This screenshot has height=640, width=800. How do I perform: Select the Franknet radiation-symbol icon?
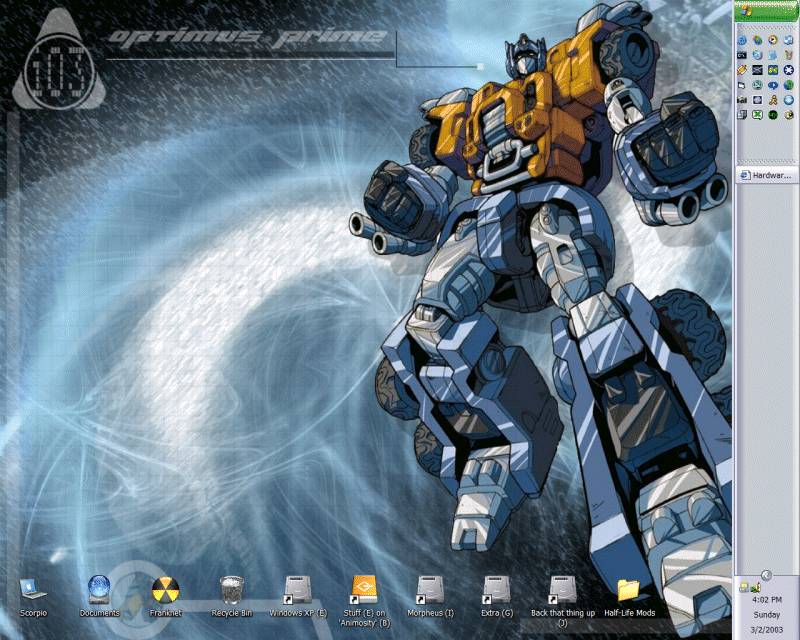point(166,590)
